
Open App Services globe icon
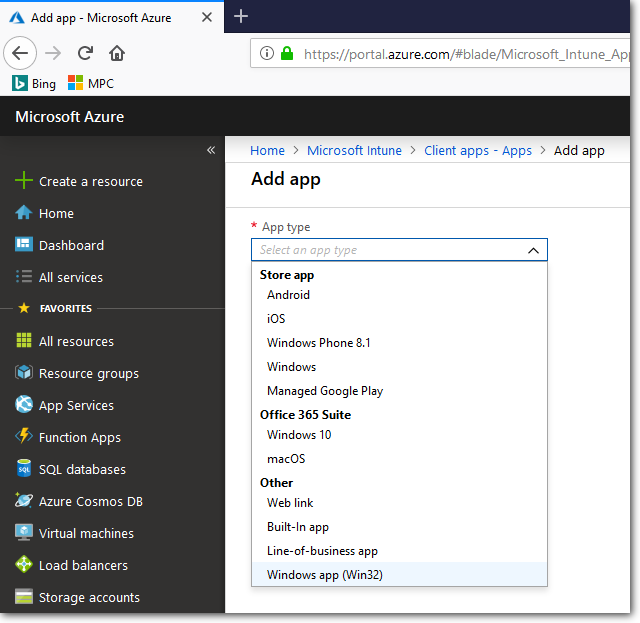click(x=24, y=405)
